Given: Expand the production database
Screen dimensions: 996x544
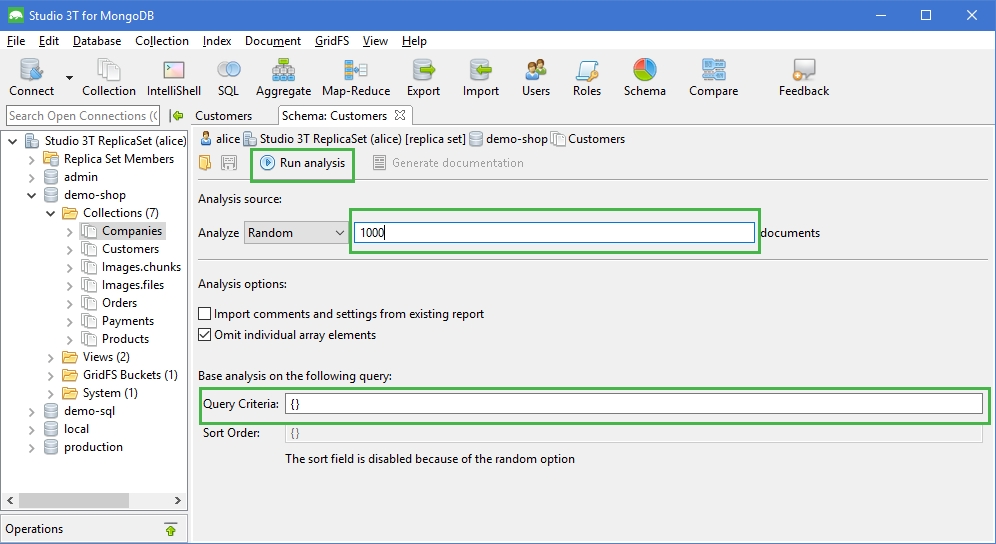Looking at the screenshot, I should point(32,447).
